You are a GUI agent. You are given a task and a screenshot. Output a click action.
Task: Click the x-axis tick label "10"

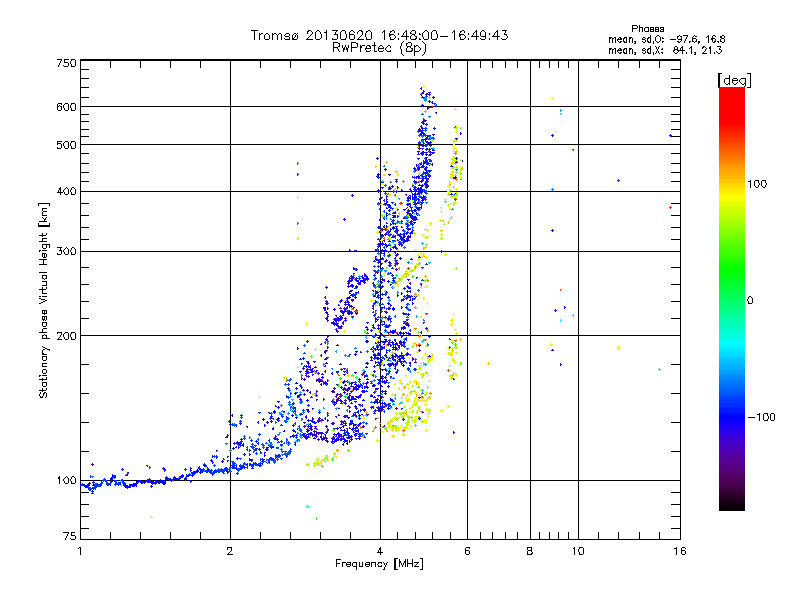point(578,551)
